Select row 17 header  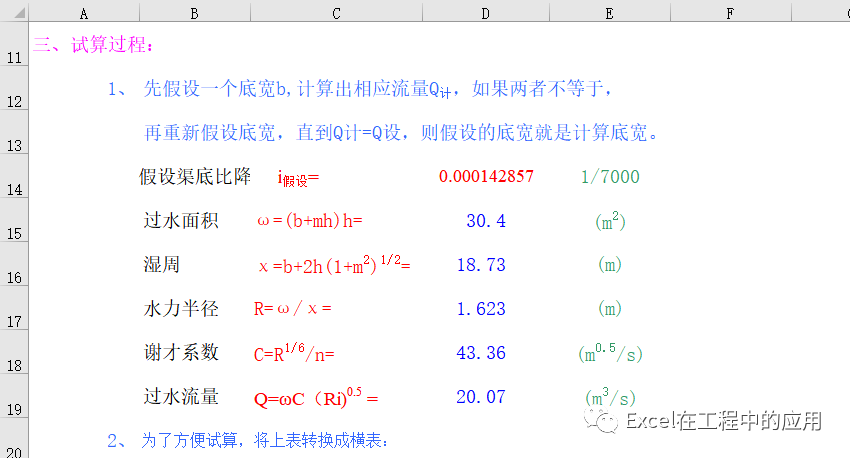(x=14, y=308)
